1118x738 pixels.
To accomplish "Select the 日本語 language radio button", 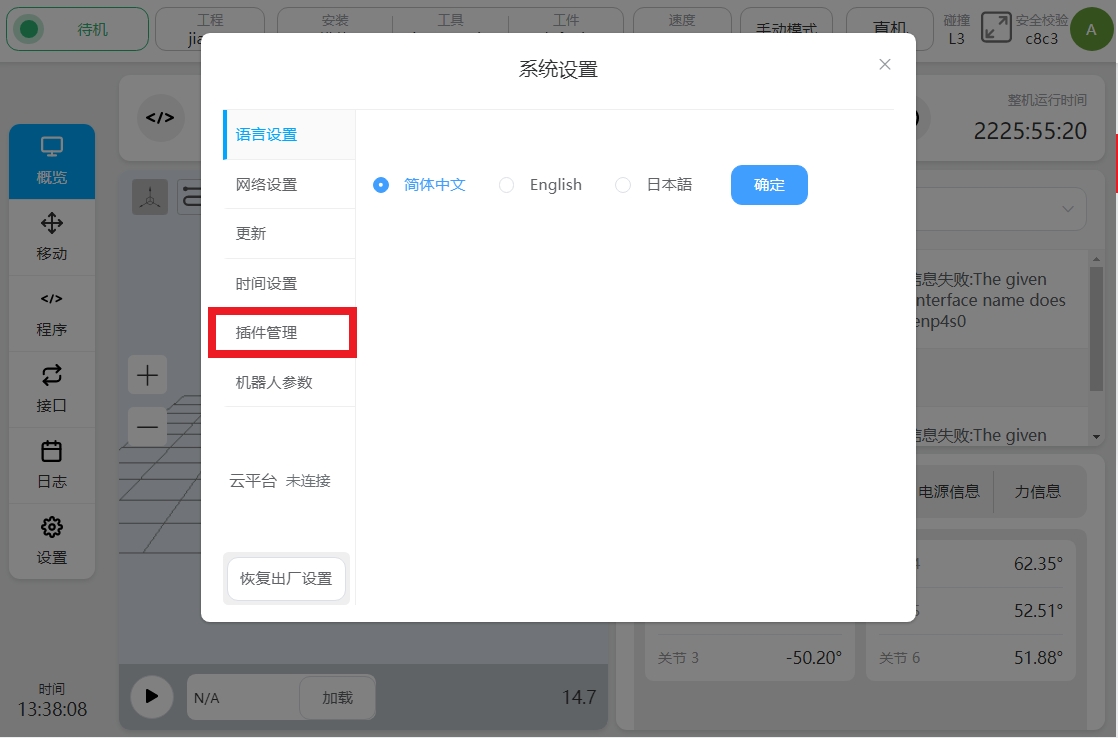I will click(x=623, y=185).
